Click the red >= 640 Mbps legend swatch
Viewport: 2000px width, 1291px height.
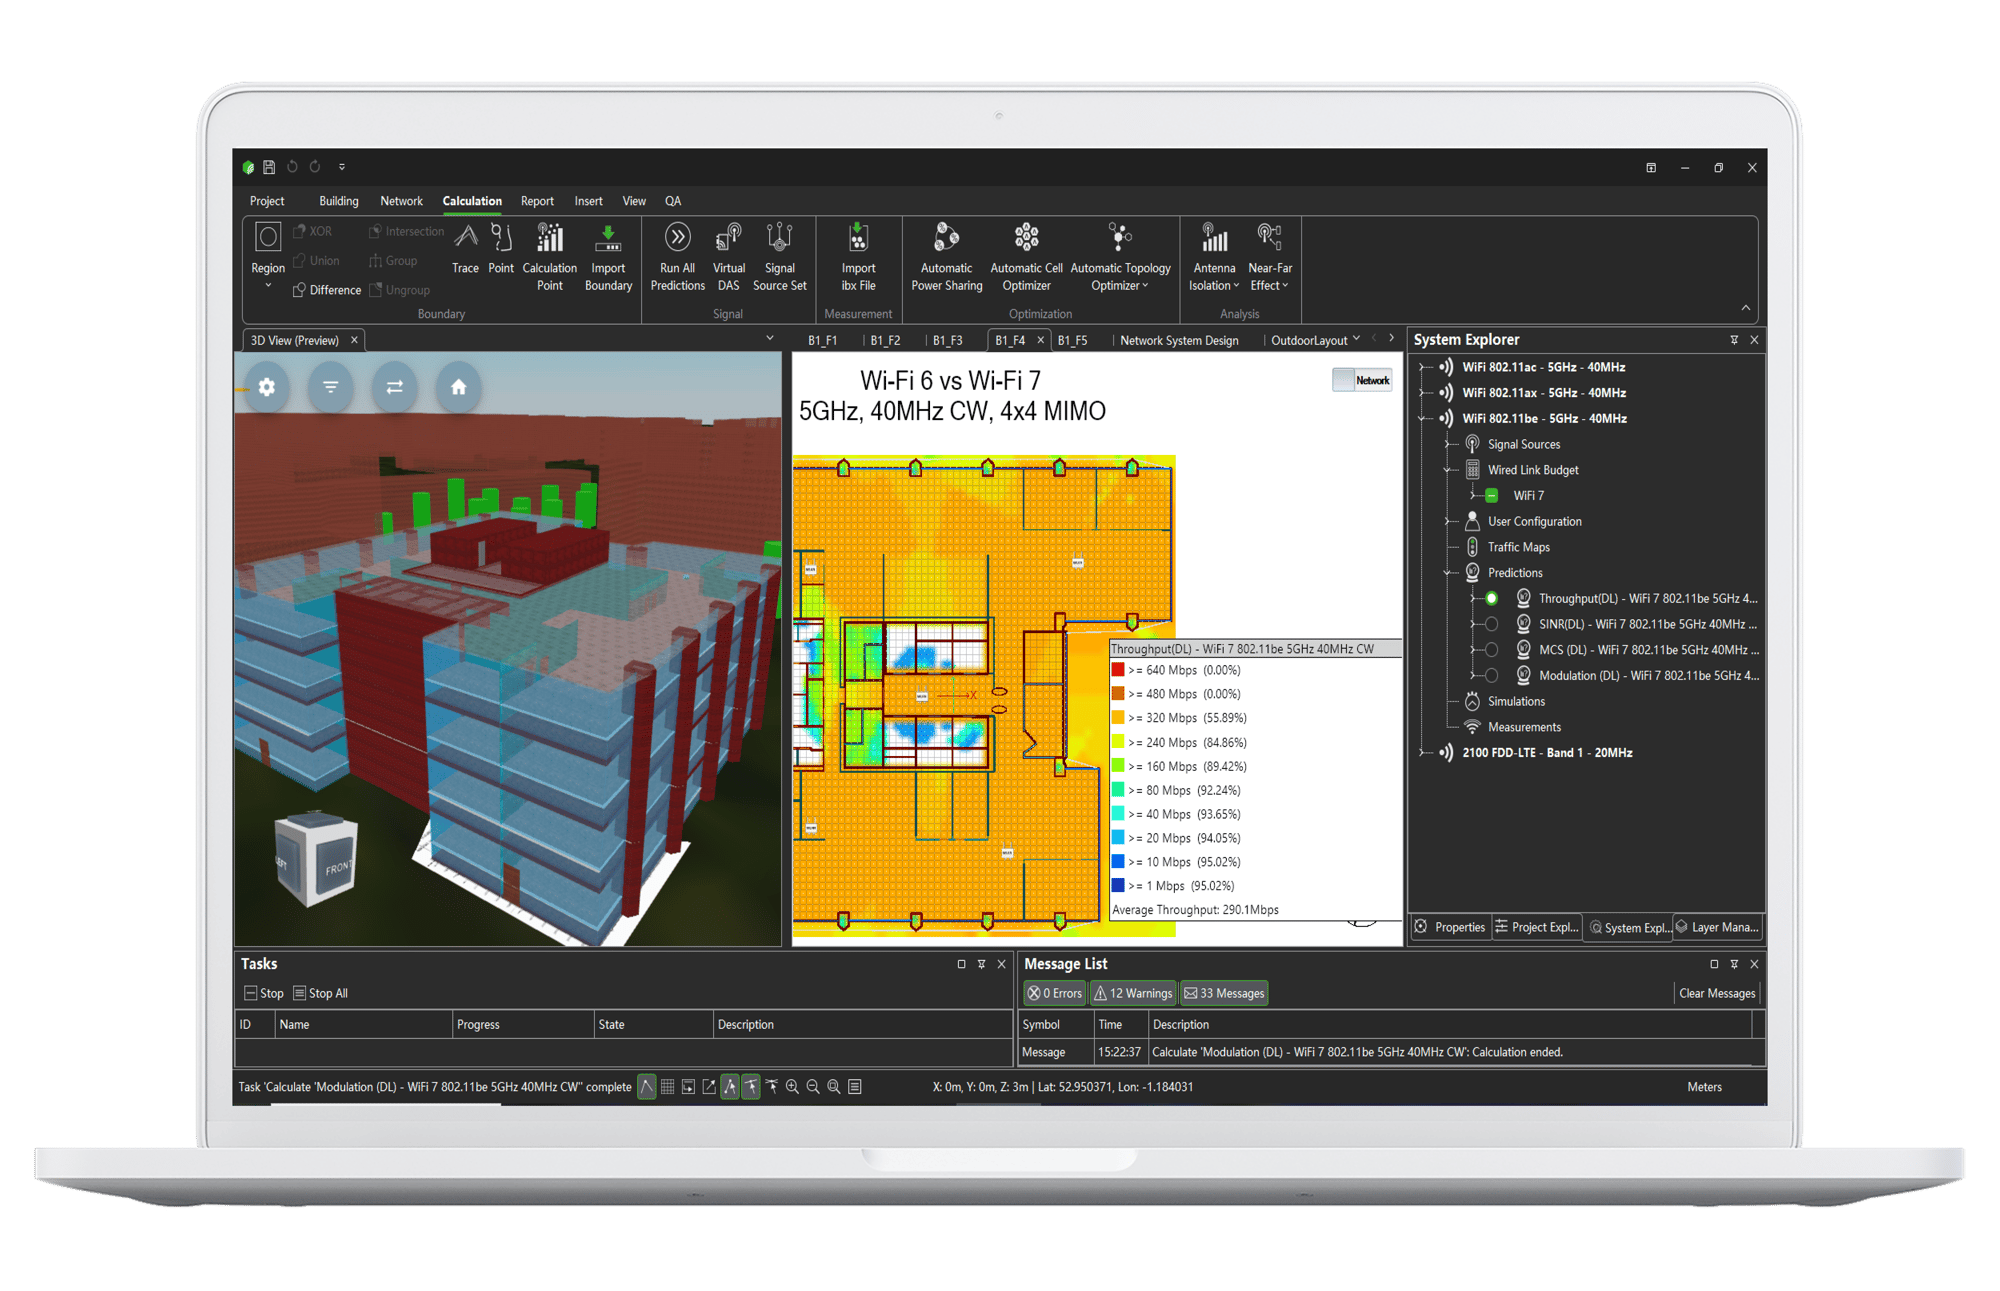[1118, 670]
